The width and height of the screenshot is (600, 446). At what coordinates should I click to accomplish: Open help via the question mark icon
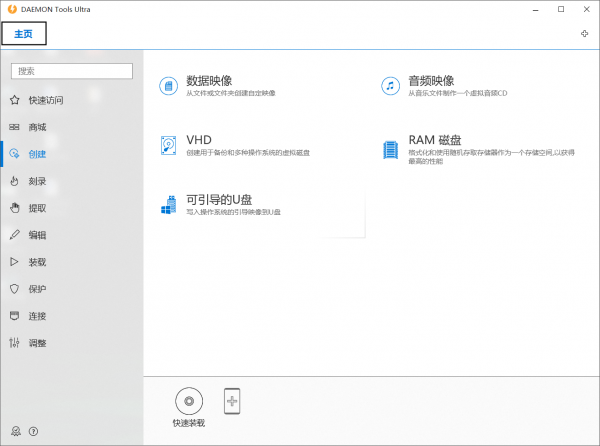[33, 431]
